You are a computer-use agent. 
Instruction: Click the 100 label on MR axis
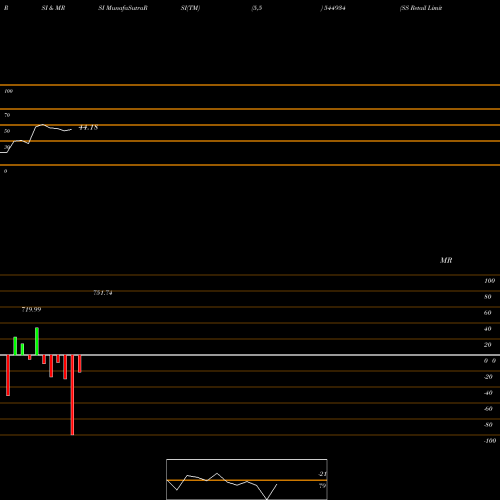[x=489, y=281]
